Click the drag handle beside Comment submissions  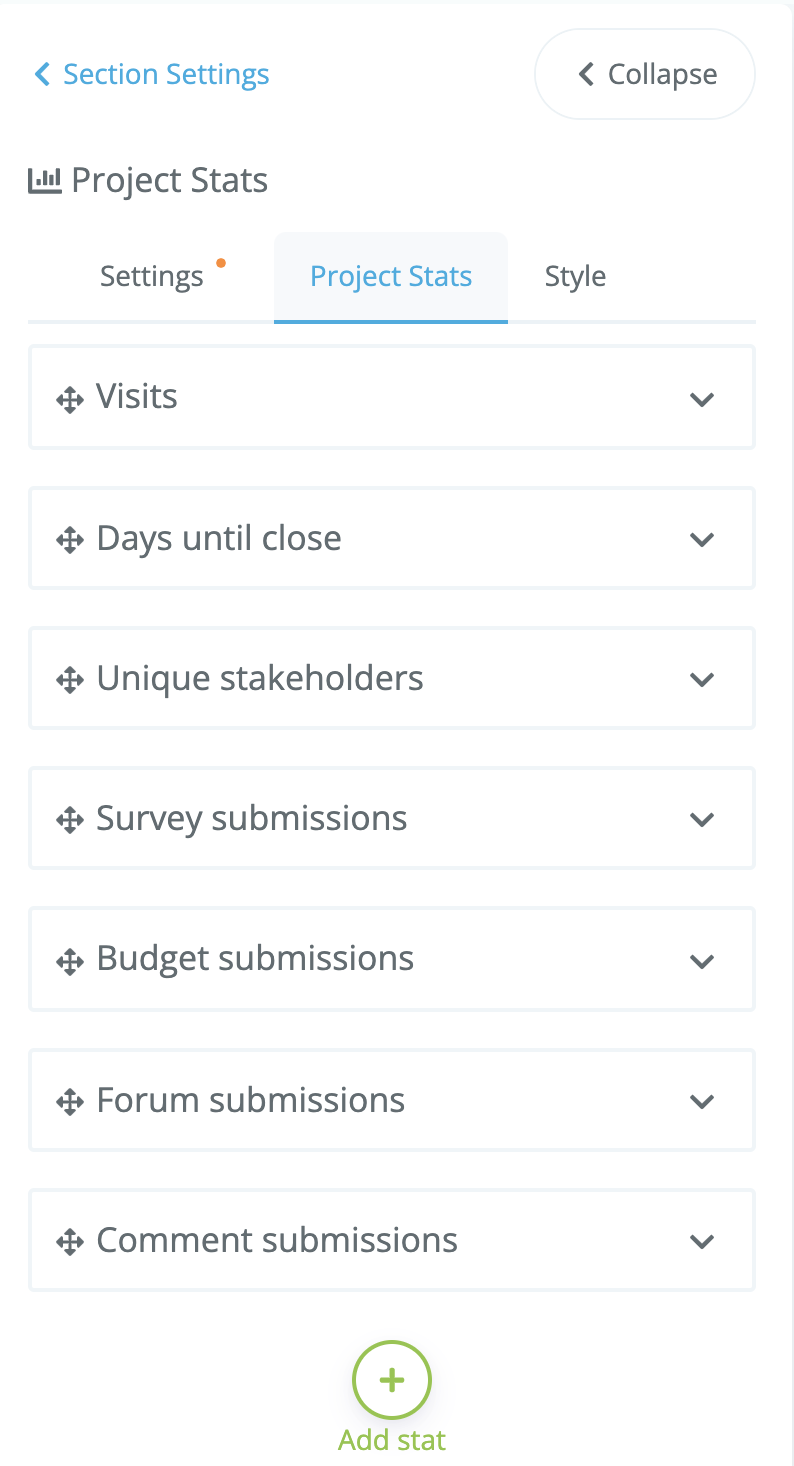coord(69,1243)
